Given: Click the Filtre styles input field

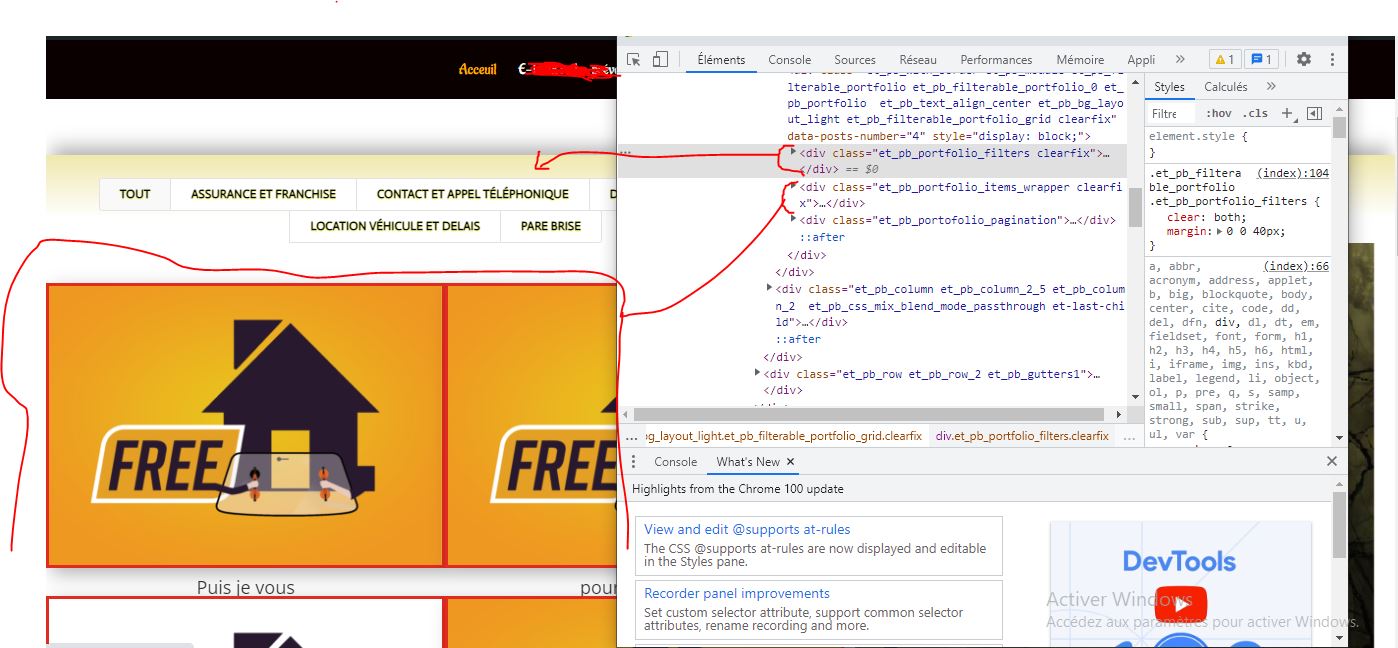Looking at the screenshot, I should [1172, 114].
